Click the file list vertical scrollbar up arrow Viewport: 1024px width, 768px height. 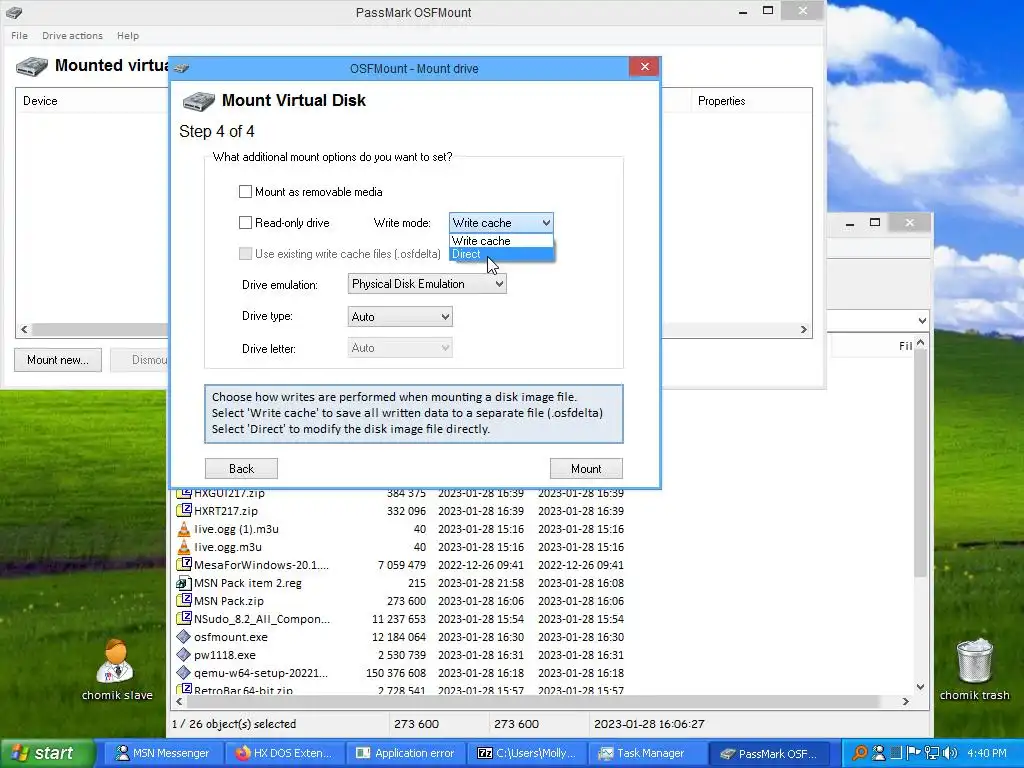[921, 342]
